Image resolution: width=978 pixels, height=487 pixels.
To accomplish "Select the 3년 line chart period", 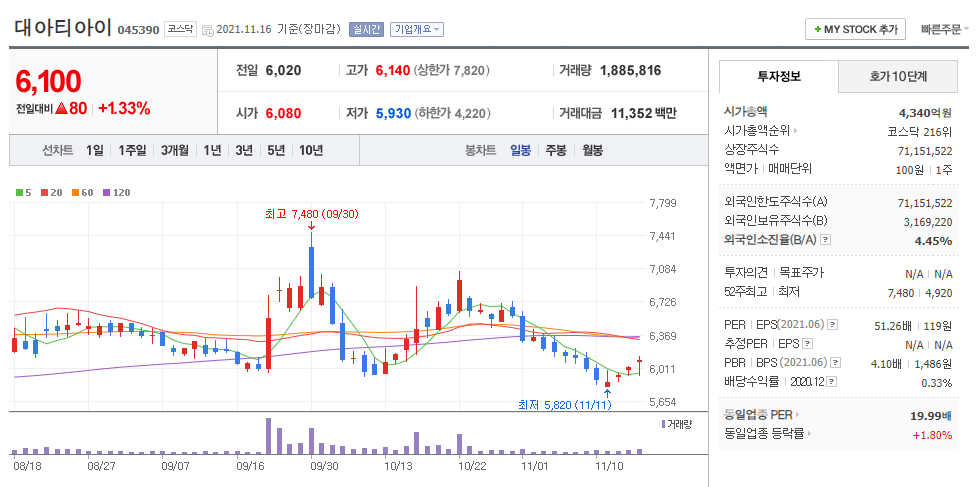I will click(244, 150).
